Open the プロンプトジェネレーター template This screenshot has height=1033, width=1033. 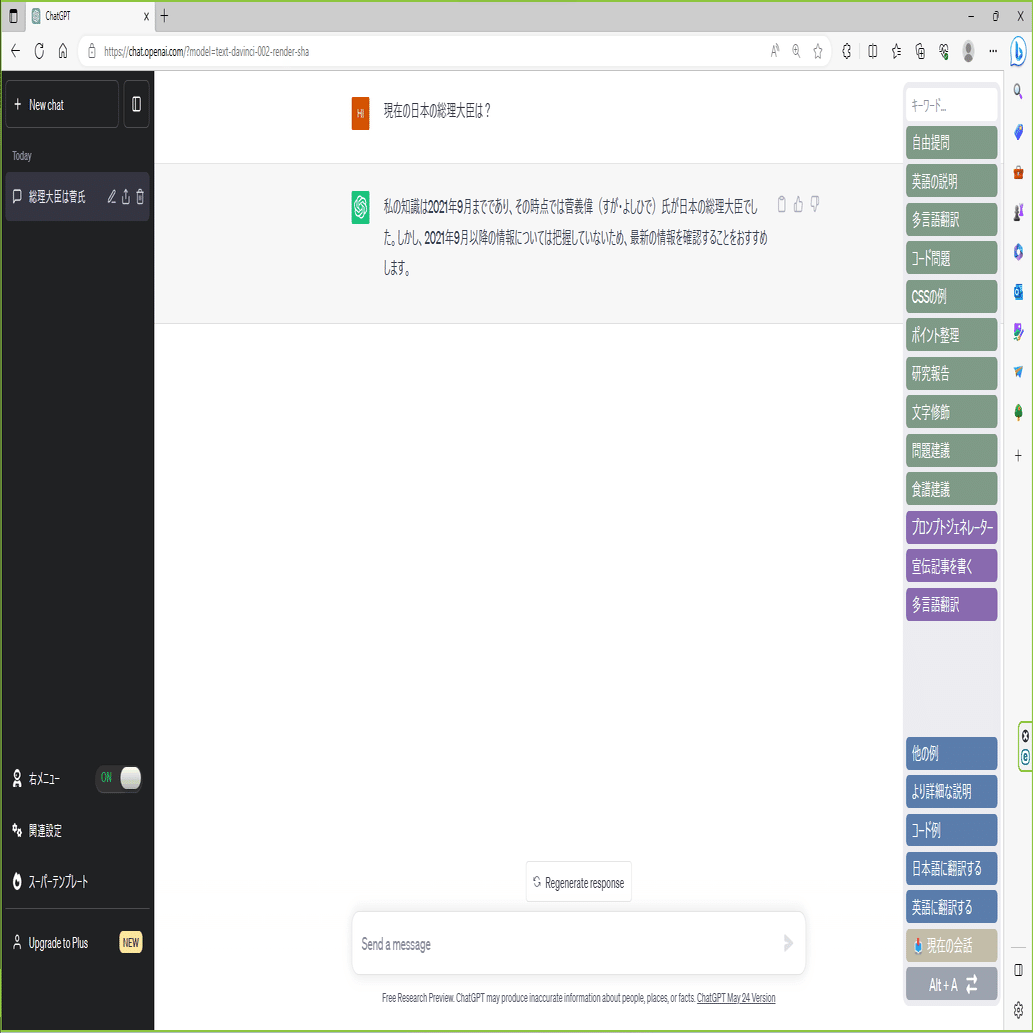pos(950,527)
